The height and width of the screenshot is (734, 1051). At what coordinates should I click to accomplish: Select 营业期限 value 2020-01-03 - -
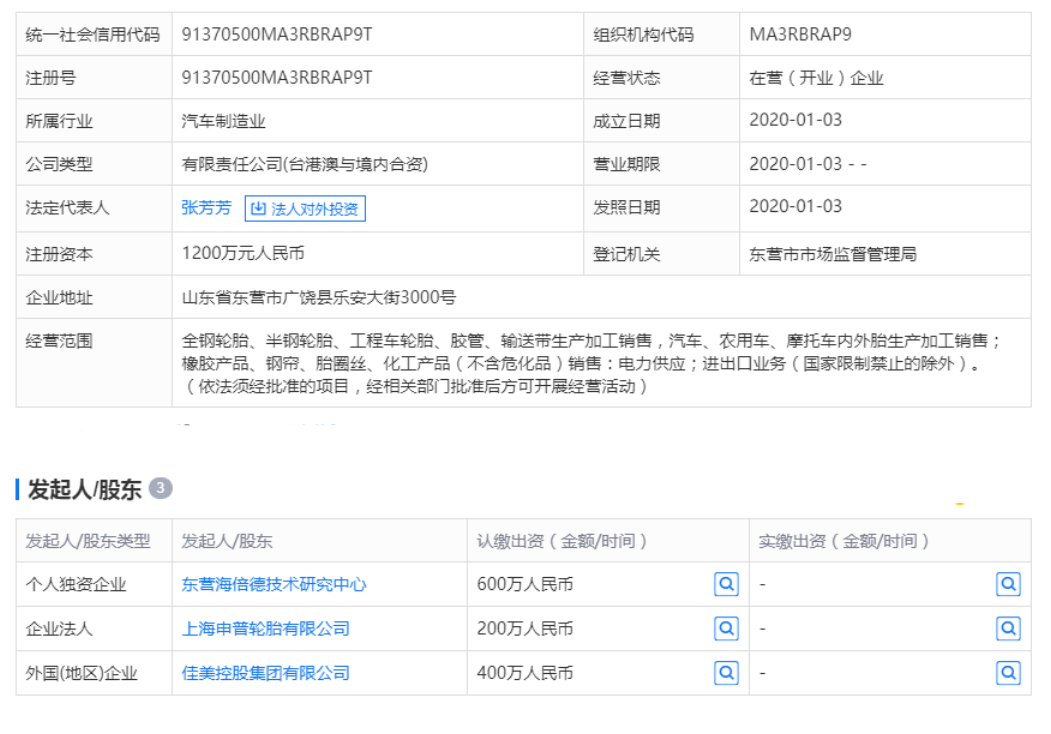808,164
